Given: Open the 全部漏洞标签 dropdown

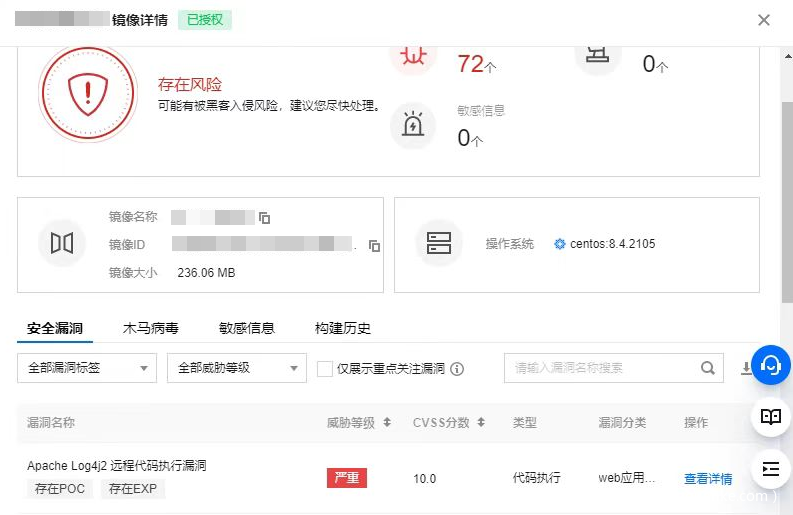Looking at the screenshot, I should (87, 368).
